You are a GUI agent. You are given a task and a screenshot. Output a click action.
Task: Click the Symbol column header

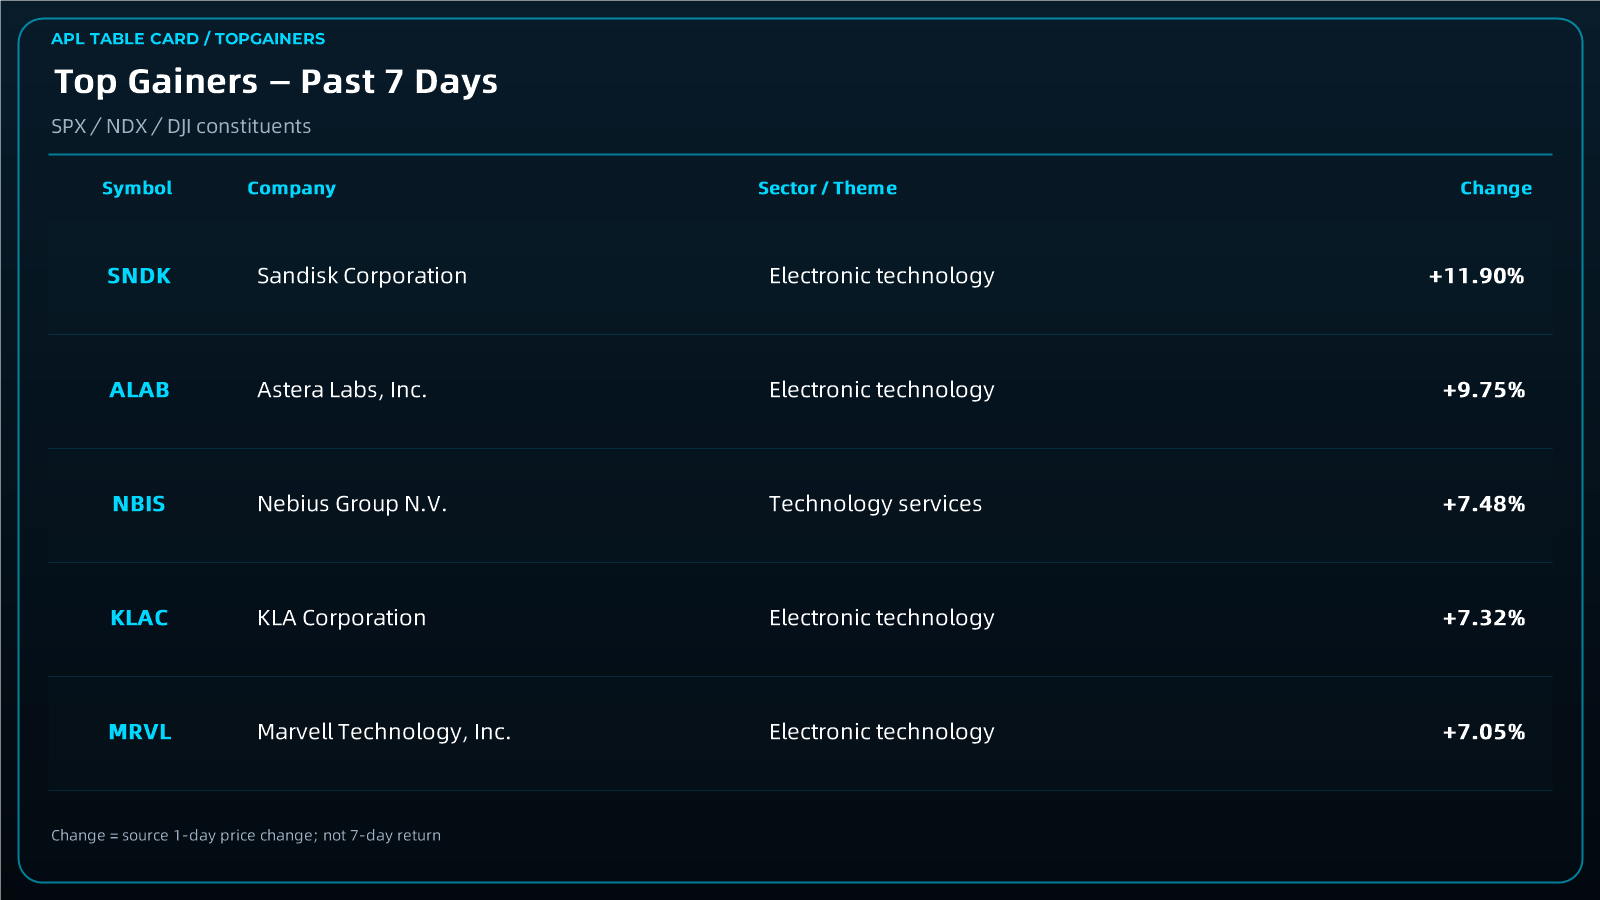click(137, 188)
